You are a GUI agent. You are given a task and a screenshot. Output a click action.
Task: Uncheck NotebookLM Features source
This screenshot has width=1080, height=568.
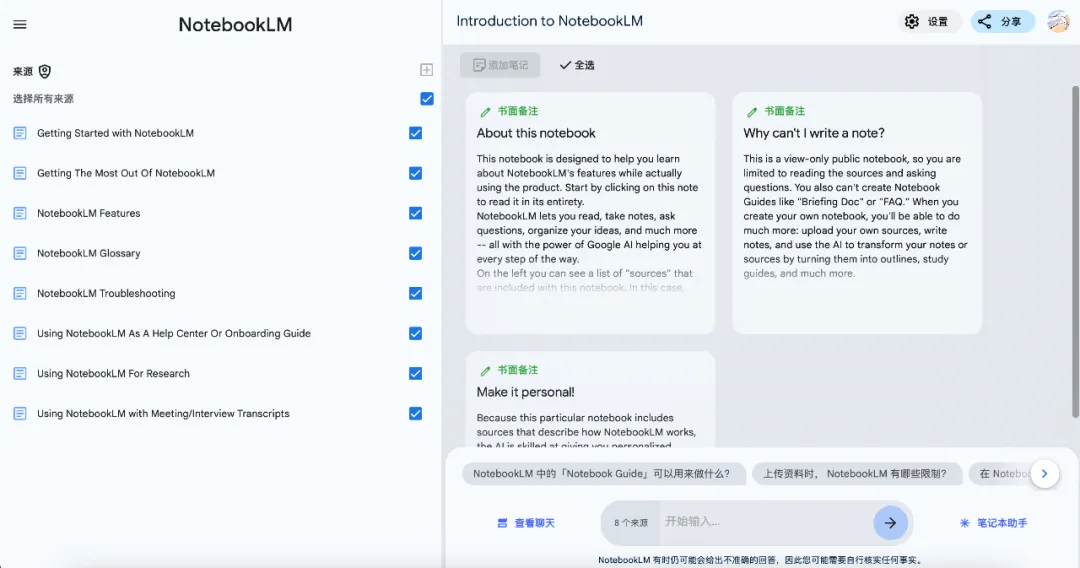(x=415, y=213)
